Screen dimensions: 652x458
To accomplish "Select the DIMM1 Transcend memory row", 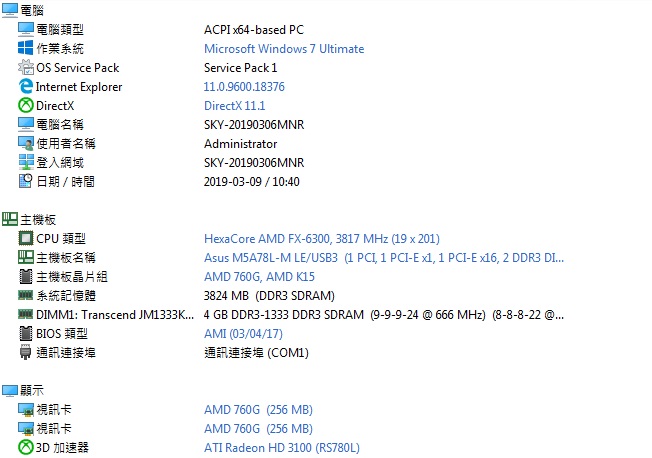I will coord(114,315).
